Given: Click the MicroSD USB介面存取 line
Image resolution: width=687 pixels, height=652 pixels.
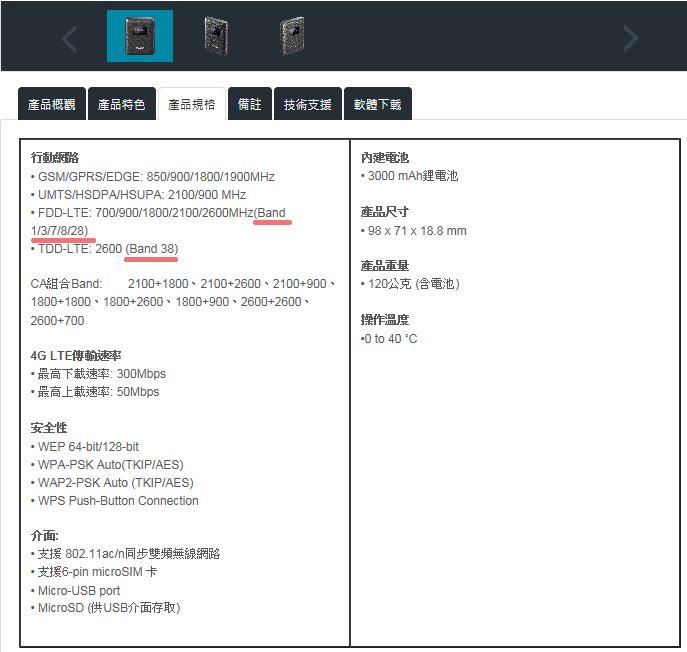Looking at the screenshot, I should (x=106, y=608).
